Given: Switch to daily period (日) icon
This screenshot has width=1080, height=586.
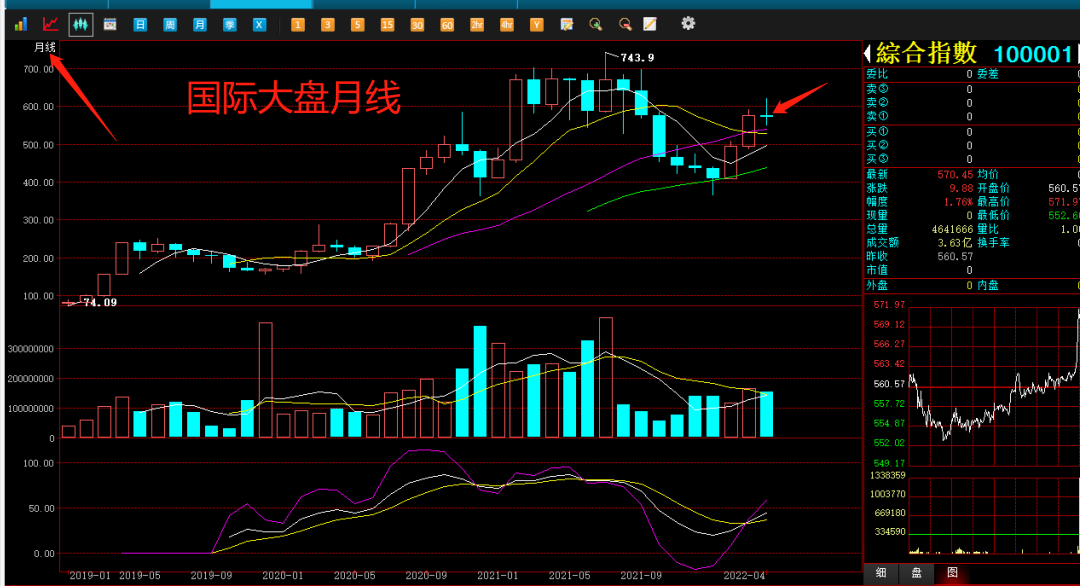Looking at the screenshot, I should [140, 25].
